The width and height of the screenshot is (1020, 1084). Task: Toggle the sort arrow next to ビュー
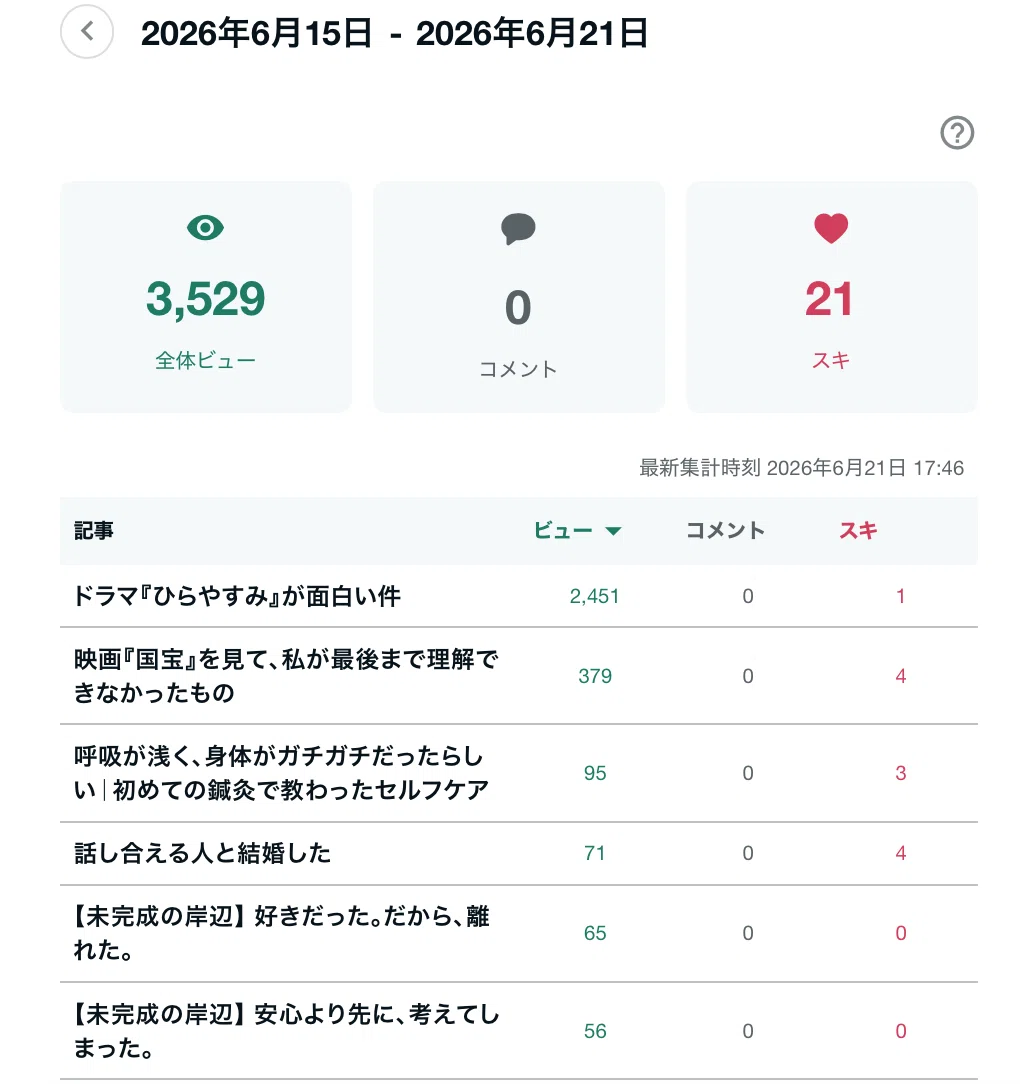coord(613,531)
